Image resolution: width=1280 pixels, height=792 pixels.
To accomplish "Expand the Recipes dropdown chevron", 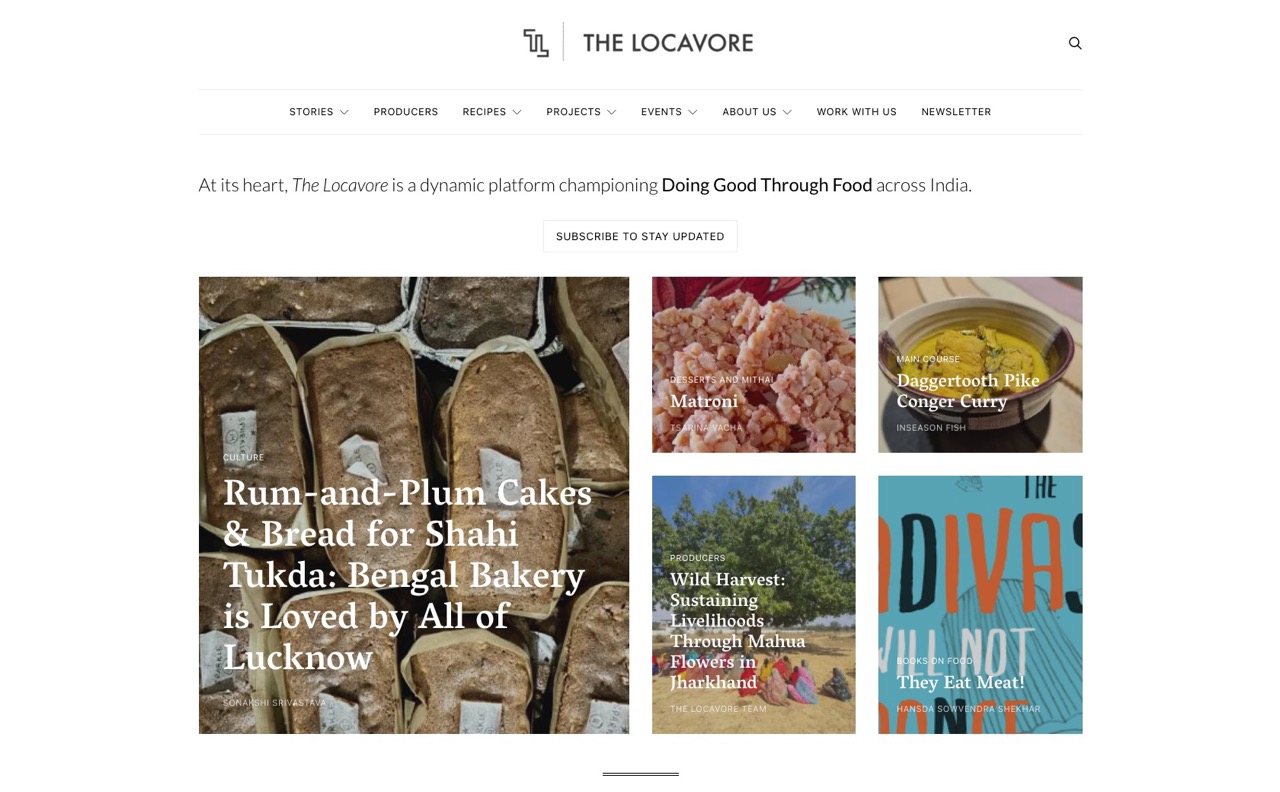I will point(517,112).
